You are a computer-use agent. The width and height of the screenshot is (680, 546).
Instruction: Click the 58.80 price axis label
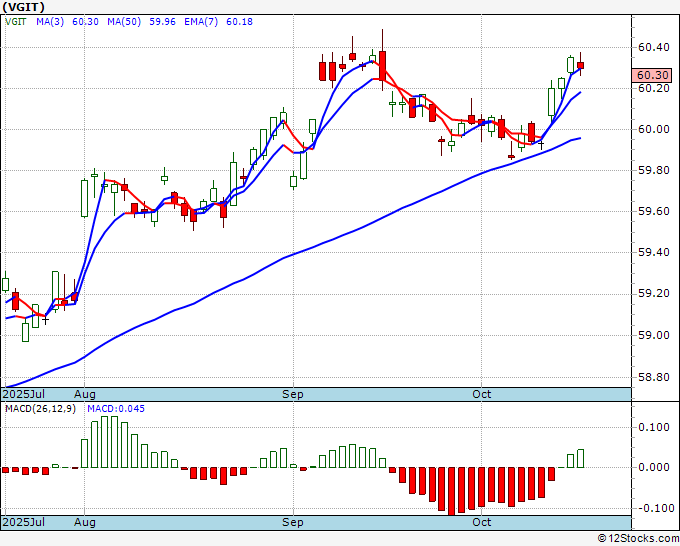[x=654, y=377]
